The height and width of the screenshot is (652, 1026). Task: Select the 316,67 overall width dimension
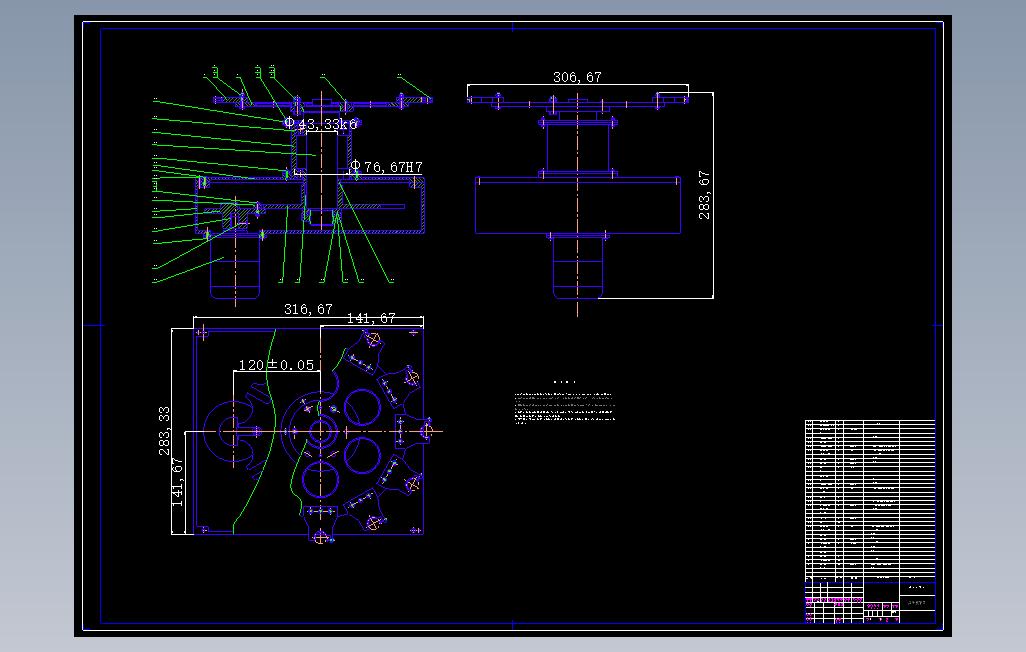click(308, 309)
